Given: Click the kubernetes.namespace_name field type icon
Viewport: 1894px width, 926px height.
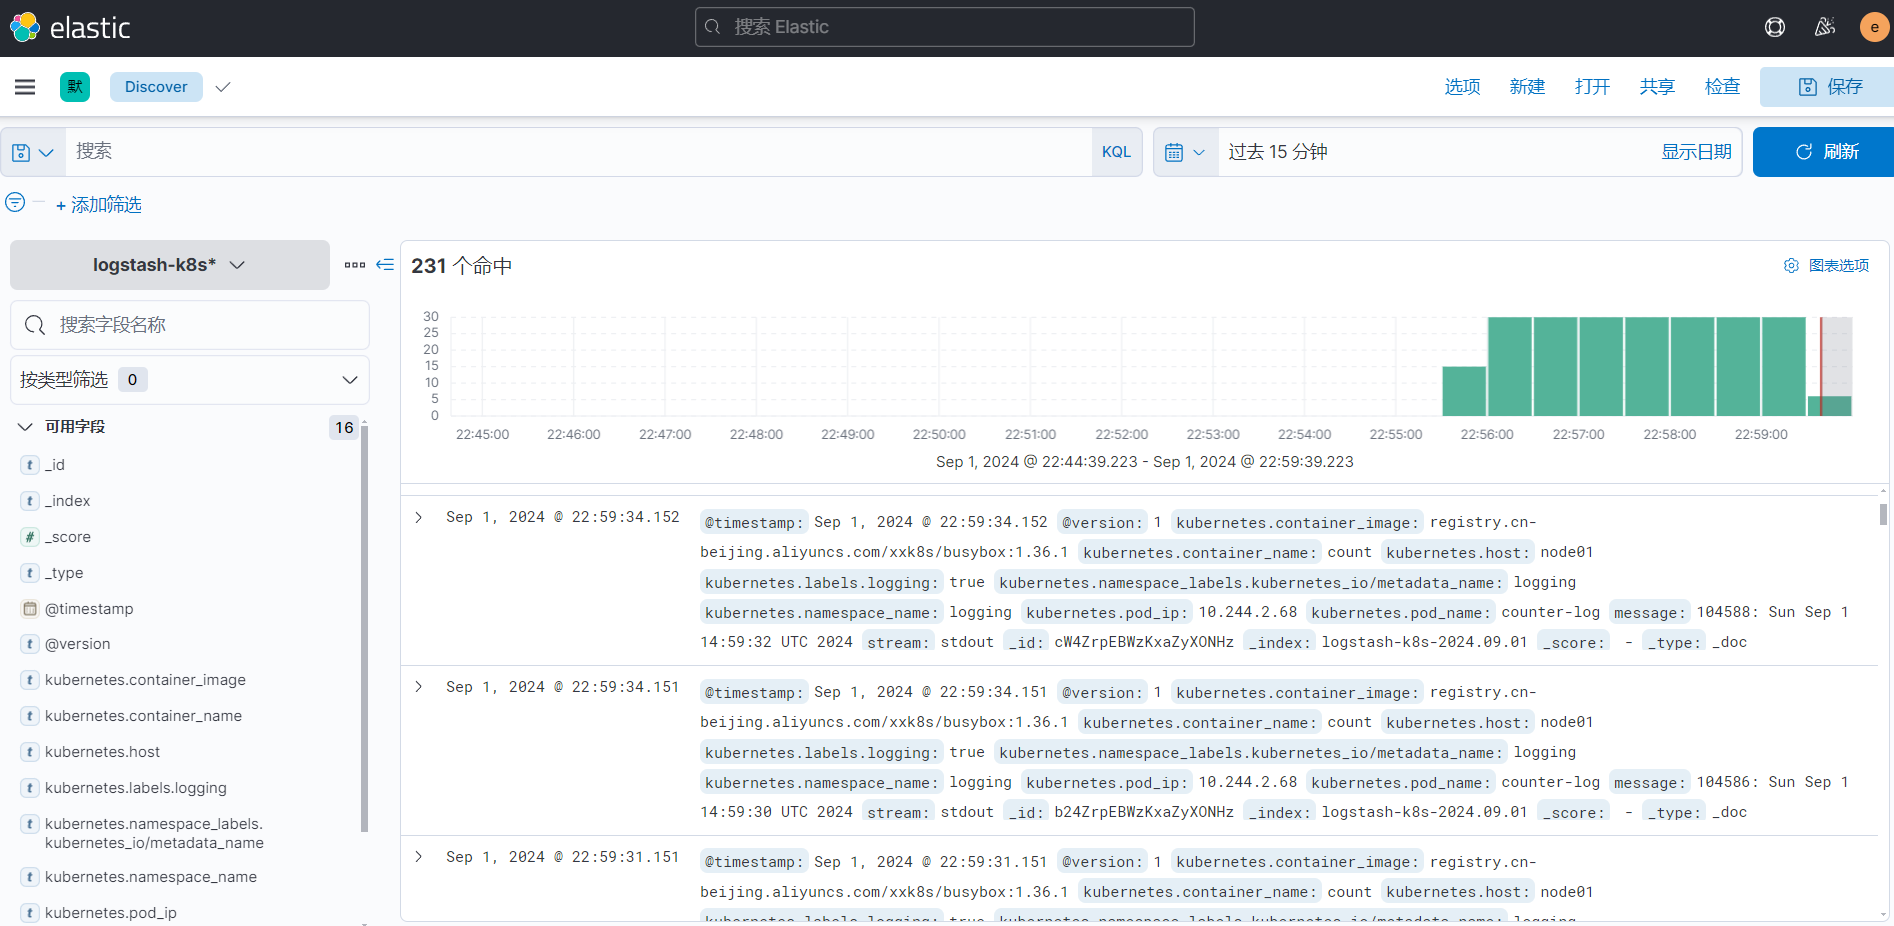Looking at the screenshot, I should [x=30, y=877].
